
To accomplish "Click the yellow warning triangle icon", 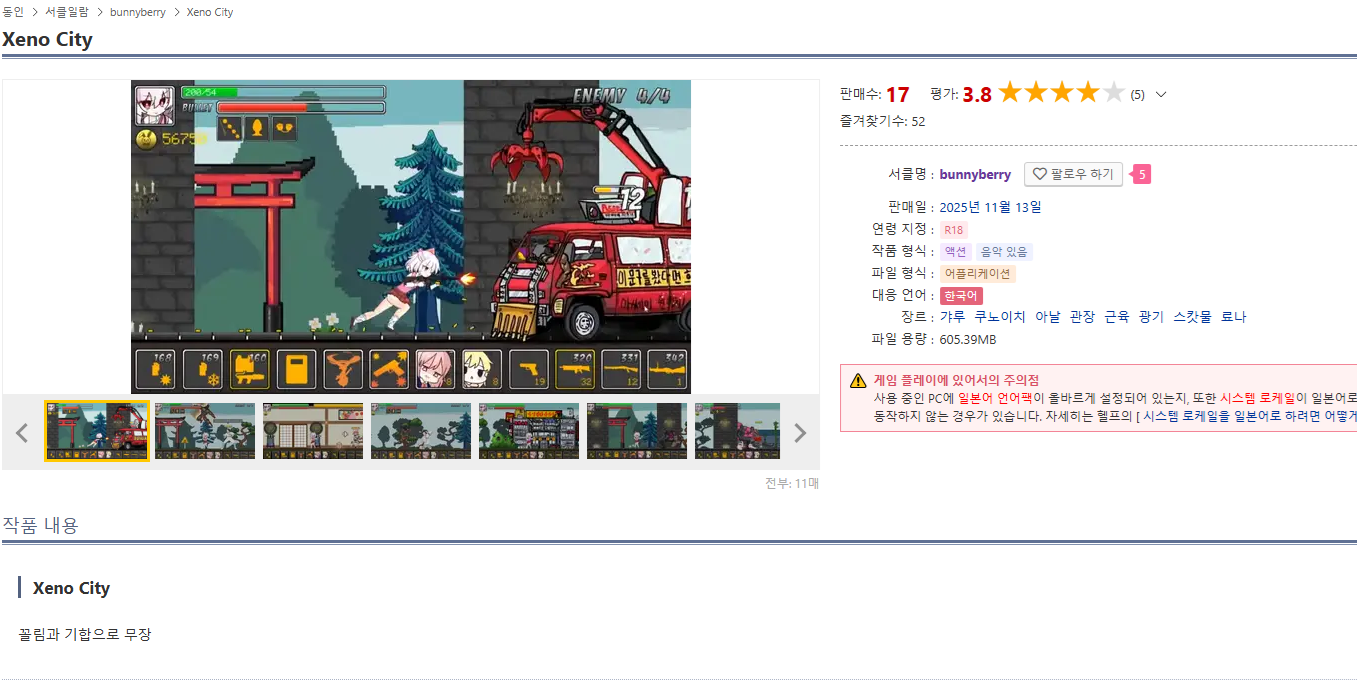I will pyautogui.click(x=858, y=381).
